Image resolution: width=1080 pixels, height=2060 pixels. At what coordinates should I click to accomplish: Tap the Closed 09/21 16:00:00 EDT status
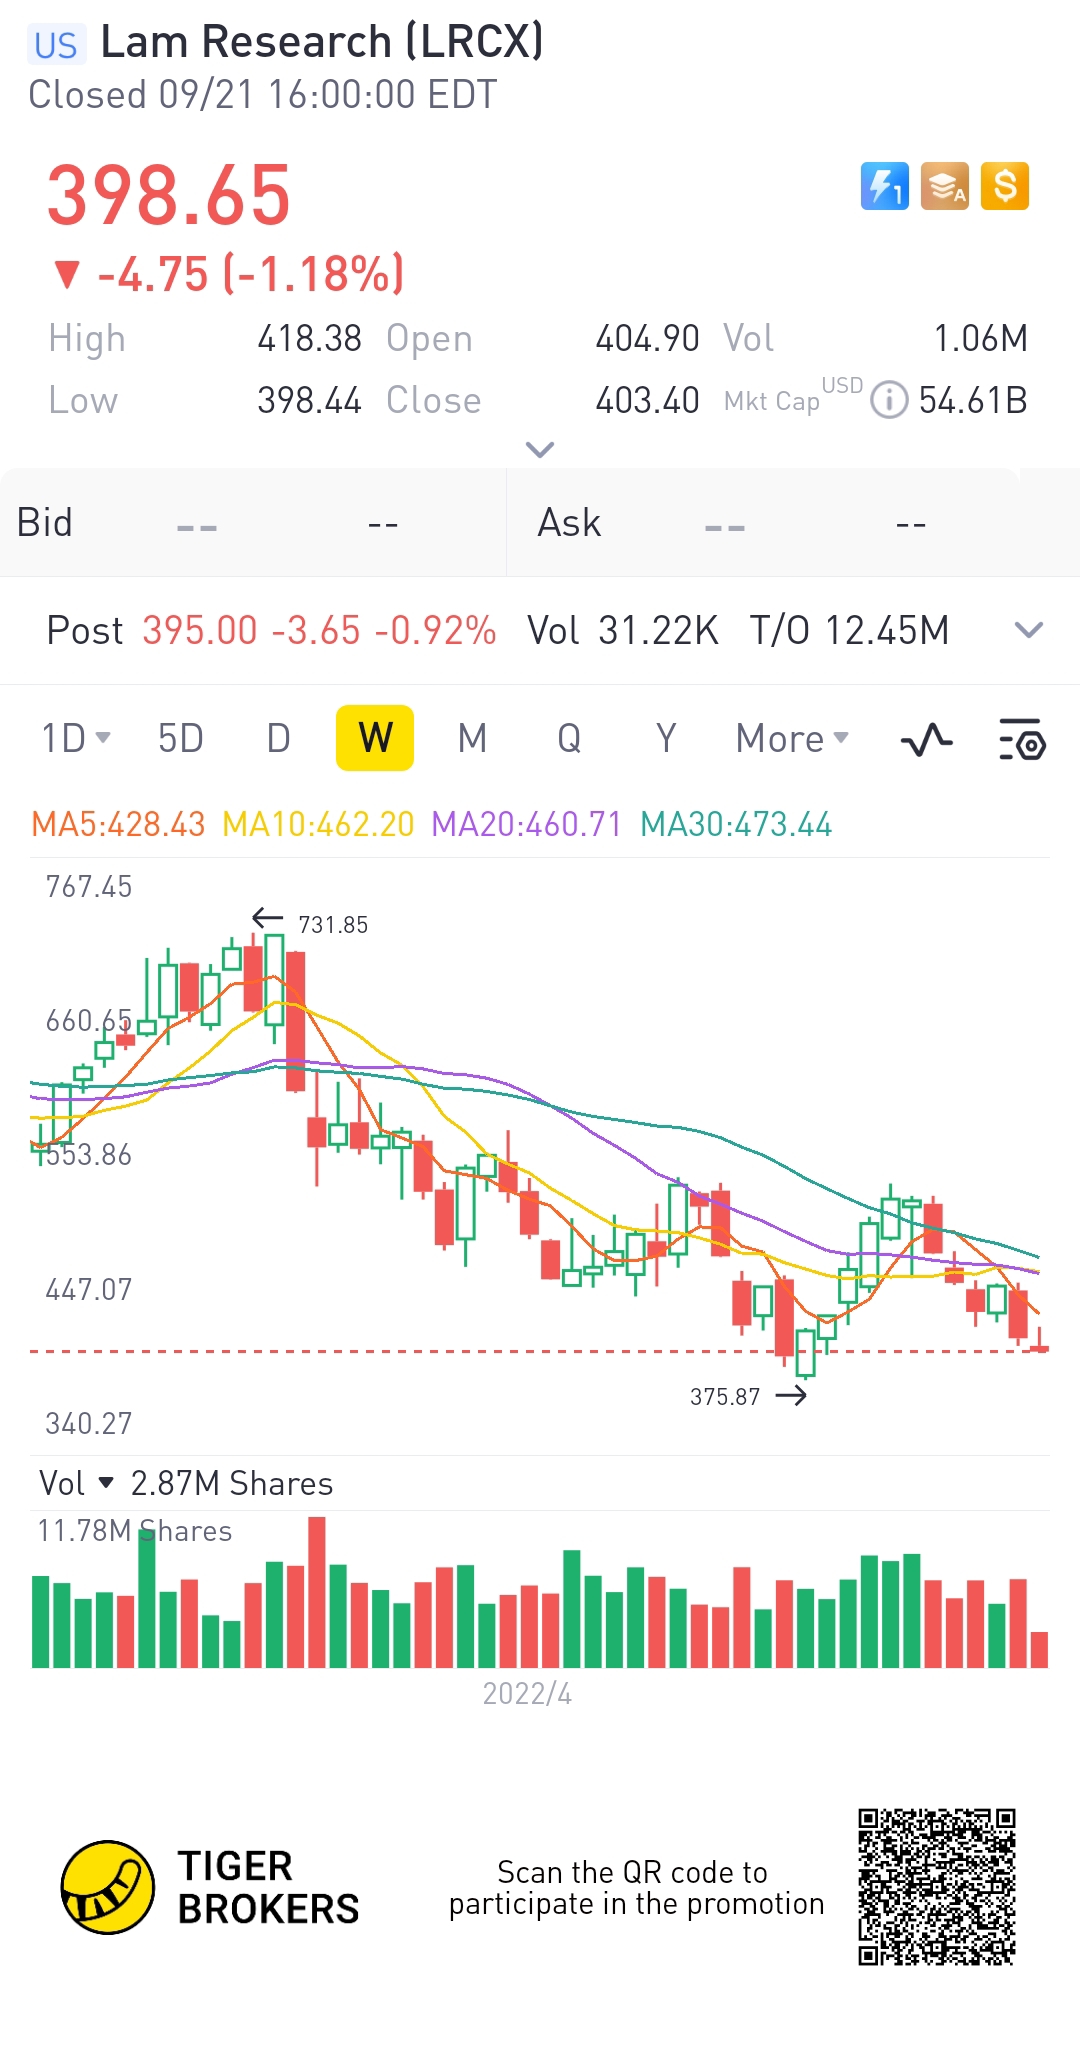(x=262, y=95)
